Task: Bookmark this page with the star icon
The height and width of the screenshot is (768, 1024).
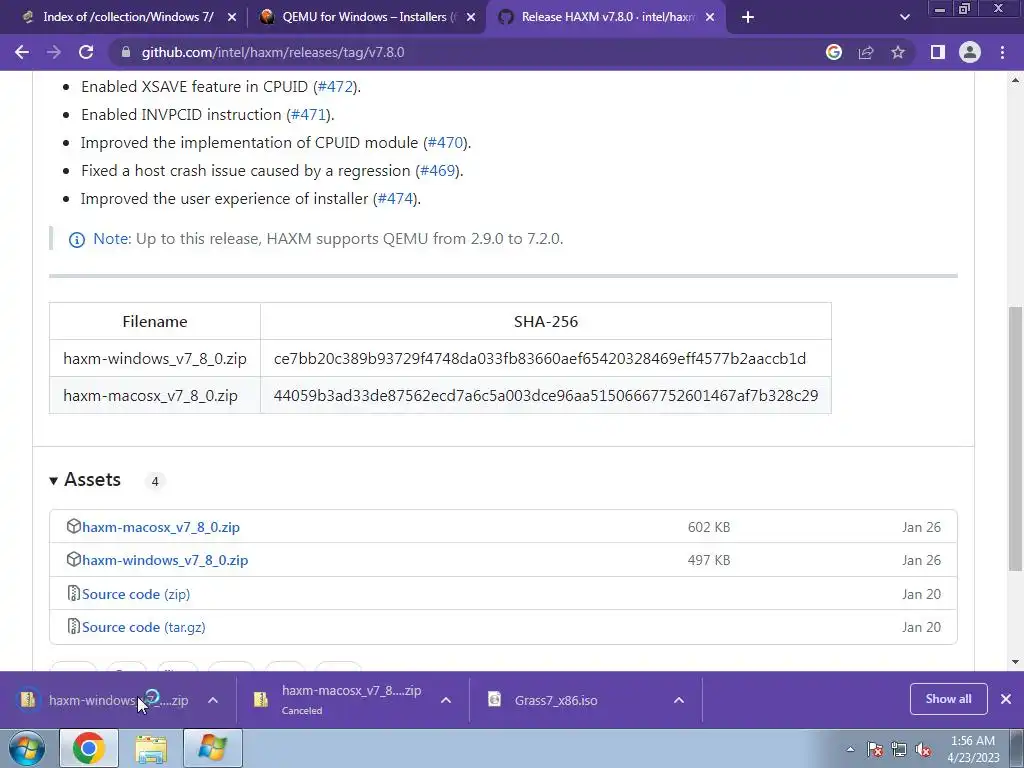Action: (898, 52)
